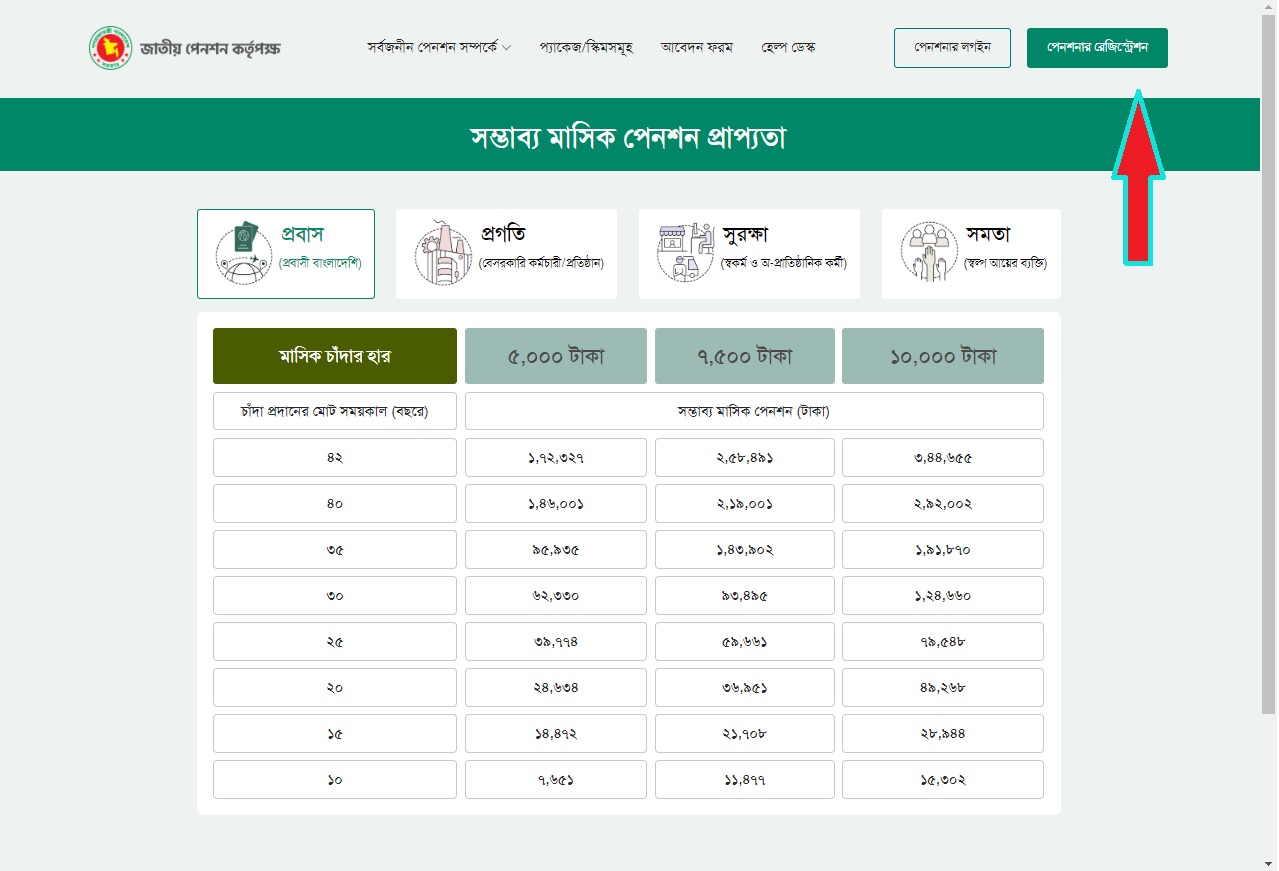
Task: Click সম্ভাব্য মাসিক পেনশন প্রাপ্যতা banner heading
Action: tap(628, 137)
